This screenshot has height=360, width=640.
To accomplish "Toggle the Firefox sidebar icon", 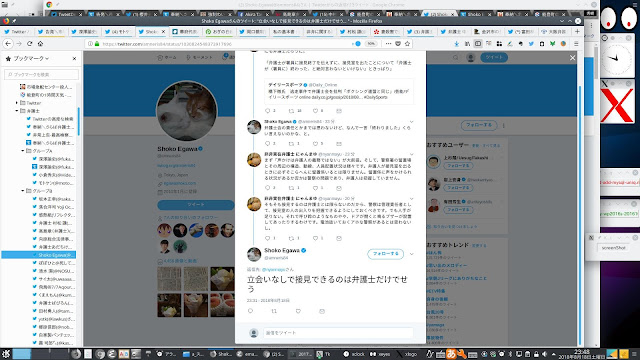I will pos(478,44).
